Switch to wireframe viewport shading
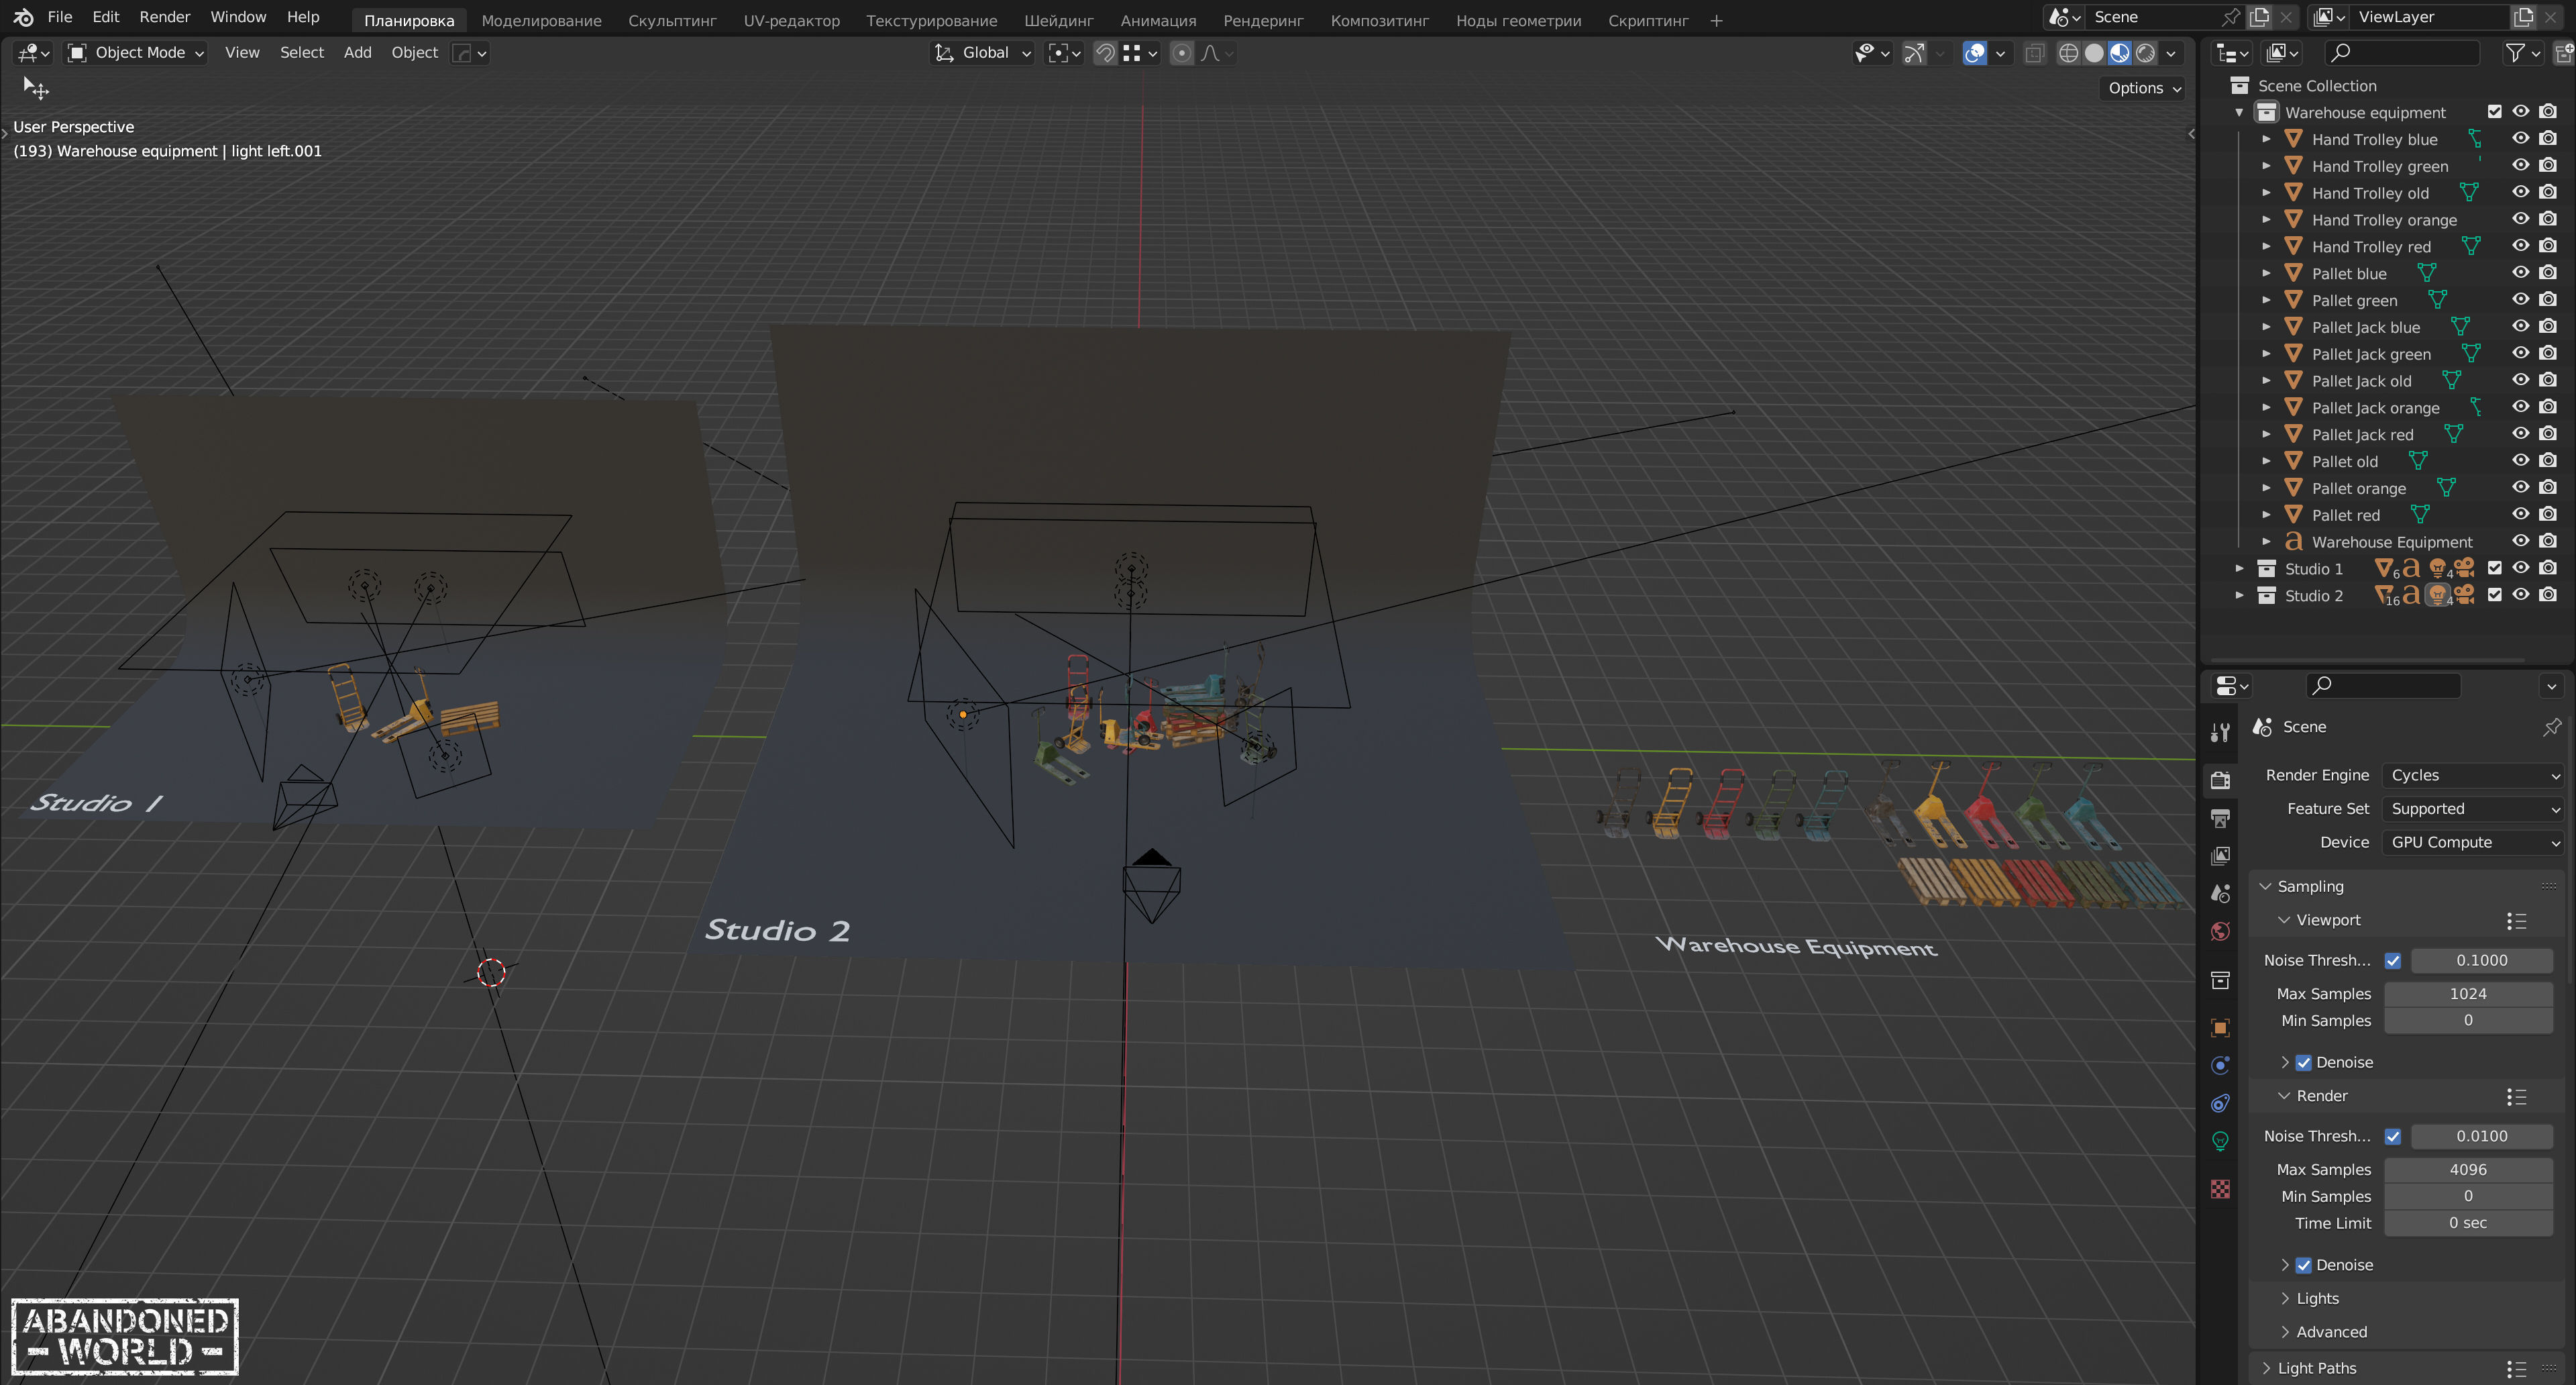This screenshot has height=1385, width=2576. [x=2068, y=53]
